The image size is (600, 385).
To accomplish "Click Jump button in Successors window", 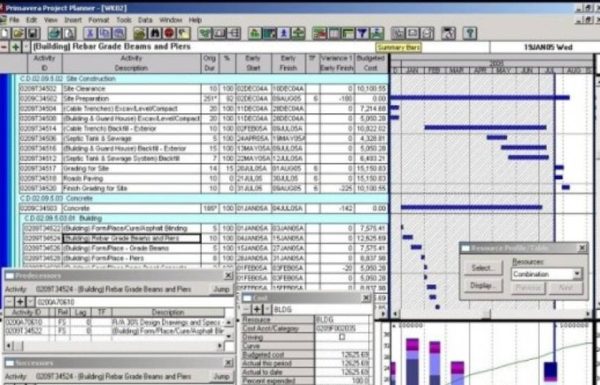I will 221,377.
